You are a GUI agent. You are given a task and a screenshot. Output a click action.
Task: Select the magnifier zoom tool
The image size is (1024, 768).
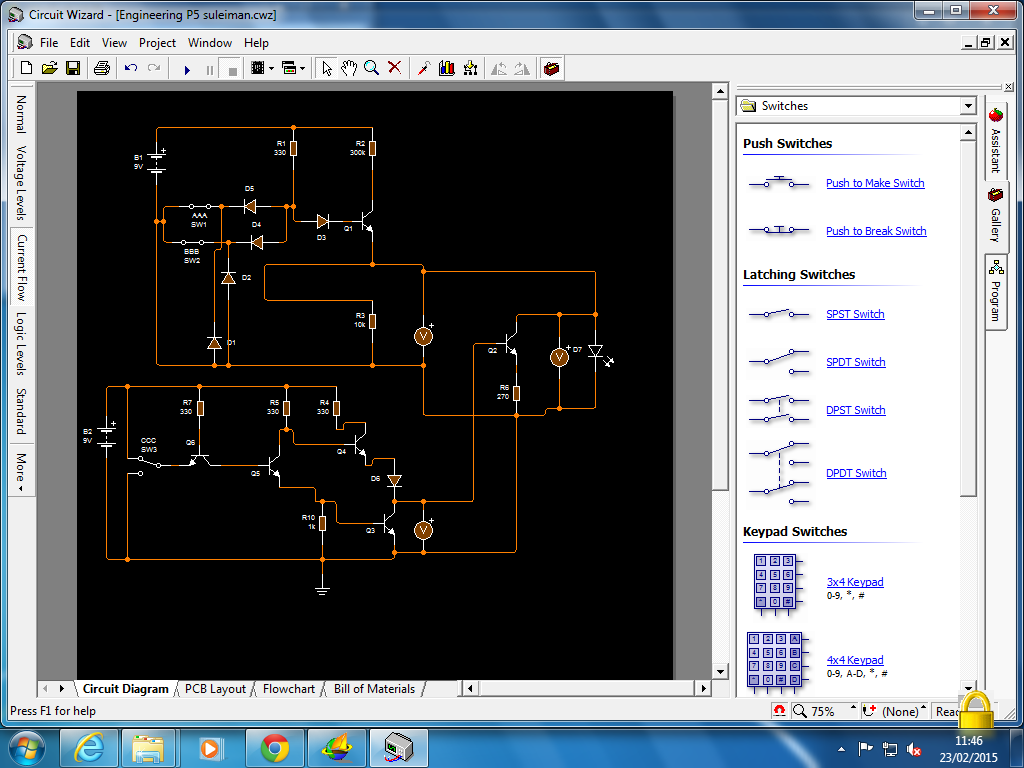[x=372, y=68]
